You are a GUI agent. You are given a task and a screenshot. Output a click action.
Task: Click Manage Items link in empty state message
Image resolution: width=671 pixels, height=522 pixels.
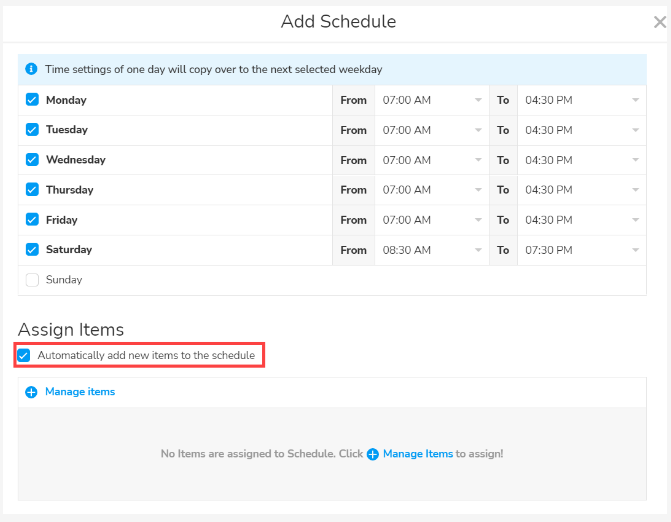point(418,454)
